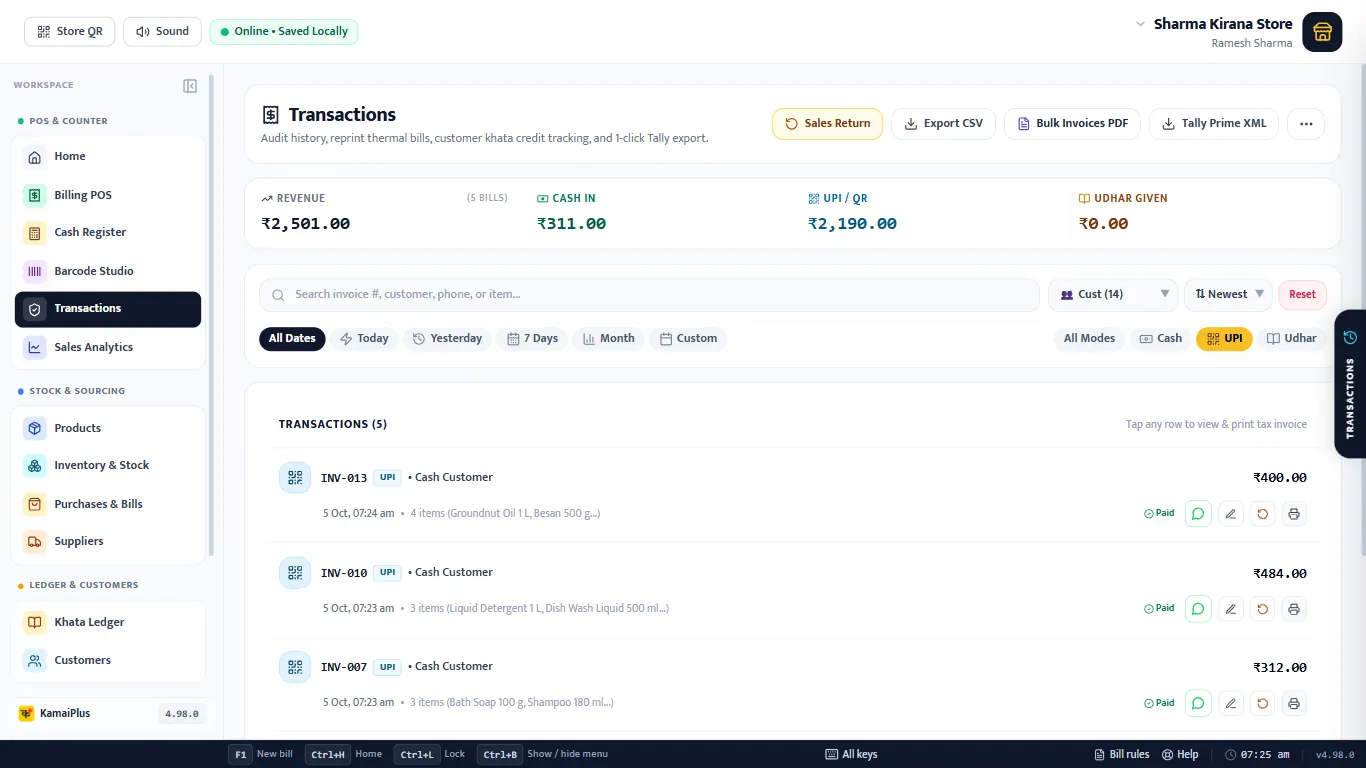
Task: Filter payment mode to Cash
Action: (1161, 339)
